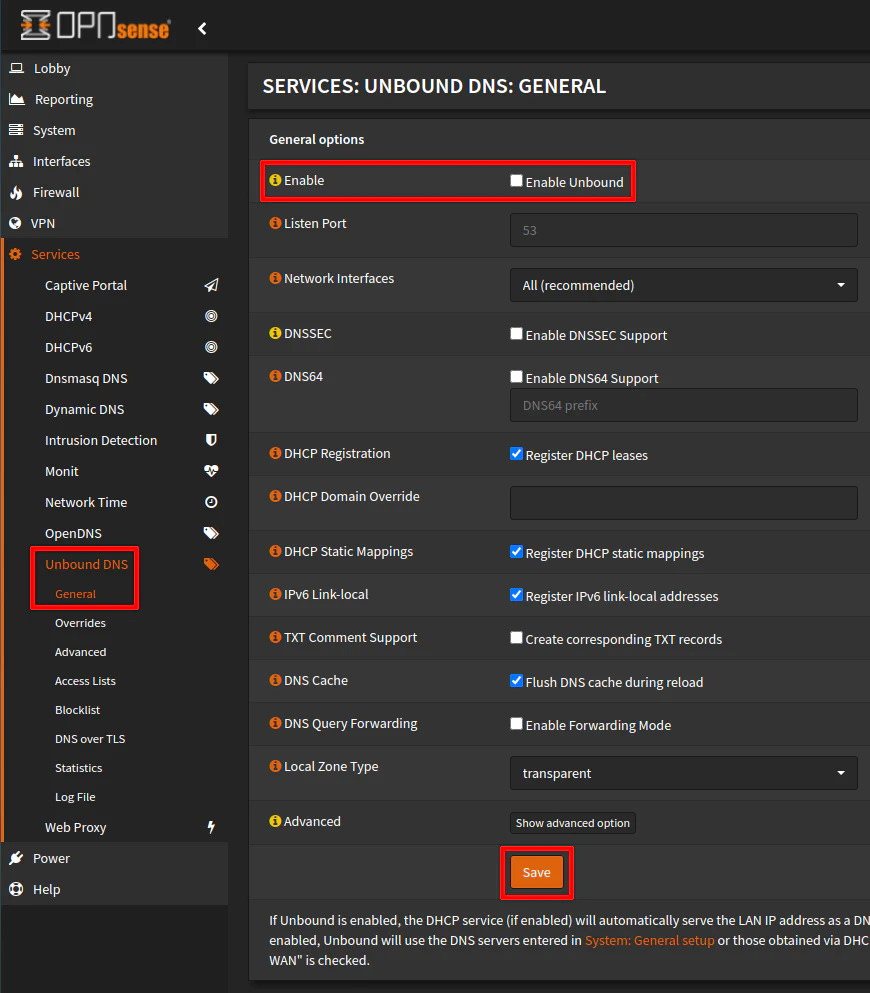870x993 pixels.
Task: Expand the Help menu
Action: click(x=114, y=889)
